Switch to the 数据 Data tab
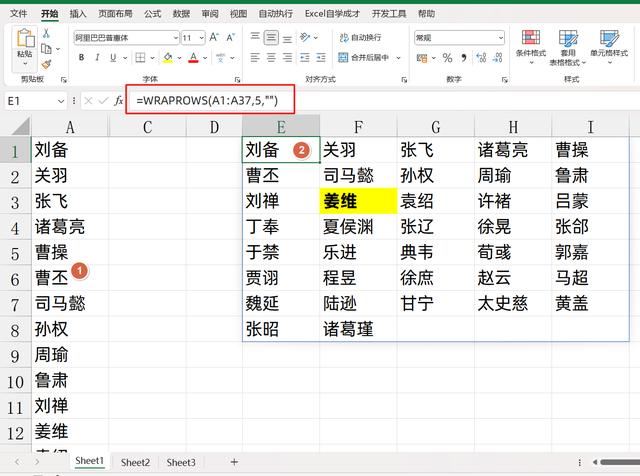The width and height of the screenshot is (640, 476). 181,14
